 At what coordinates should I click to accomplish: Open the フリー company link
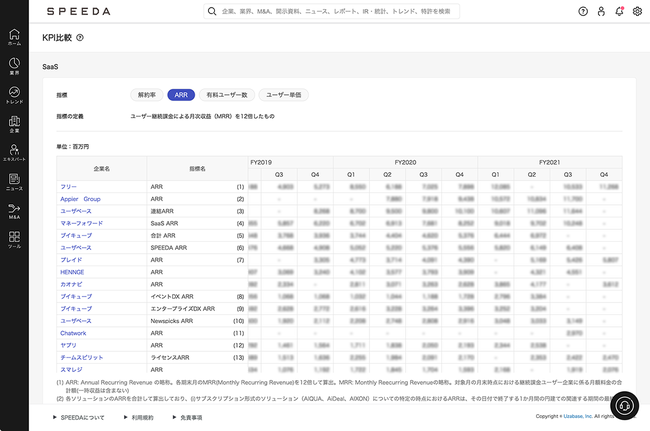[68, 187]
